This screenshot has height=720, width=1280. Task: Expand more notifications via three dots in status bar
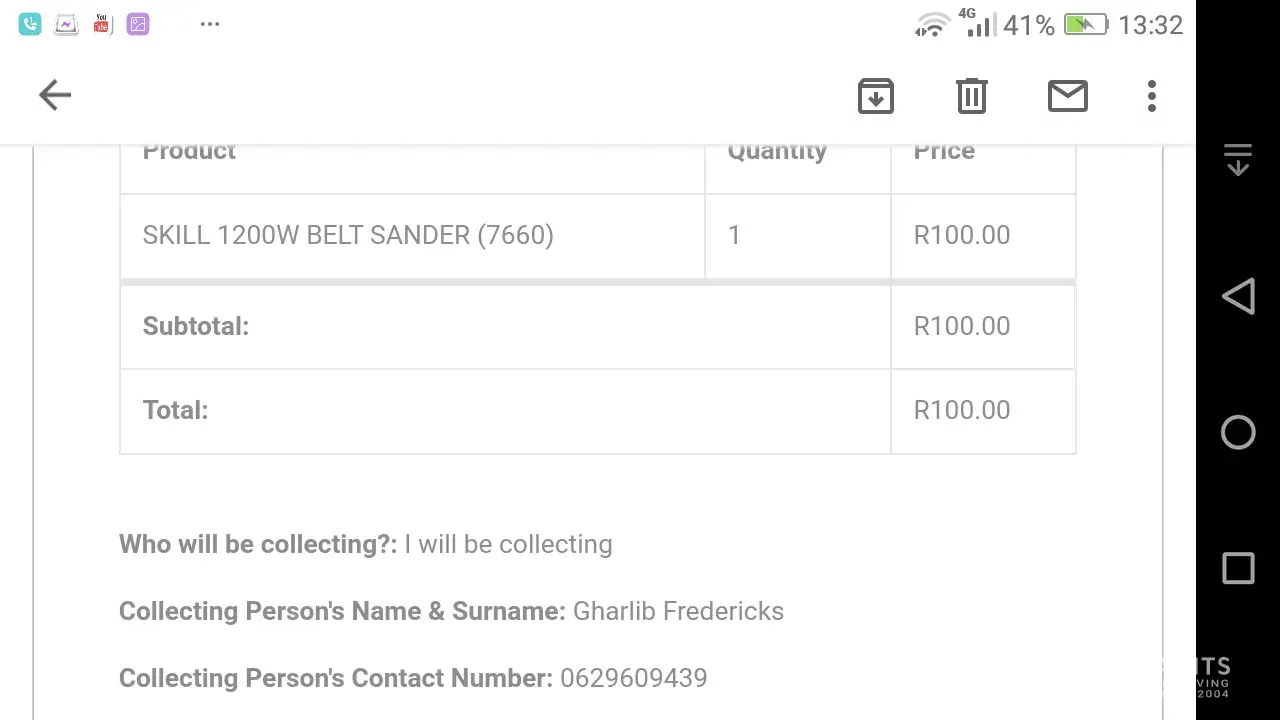point(209,24)
